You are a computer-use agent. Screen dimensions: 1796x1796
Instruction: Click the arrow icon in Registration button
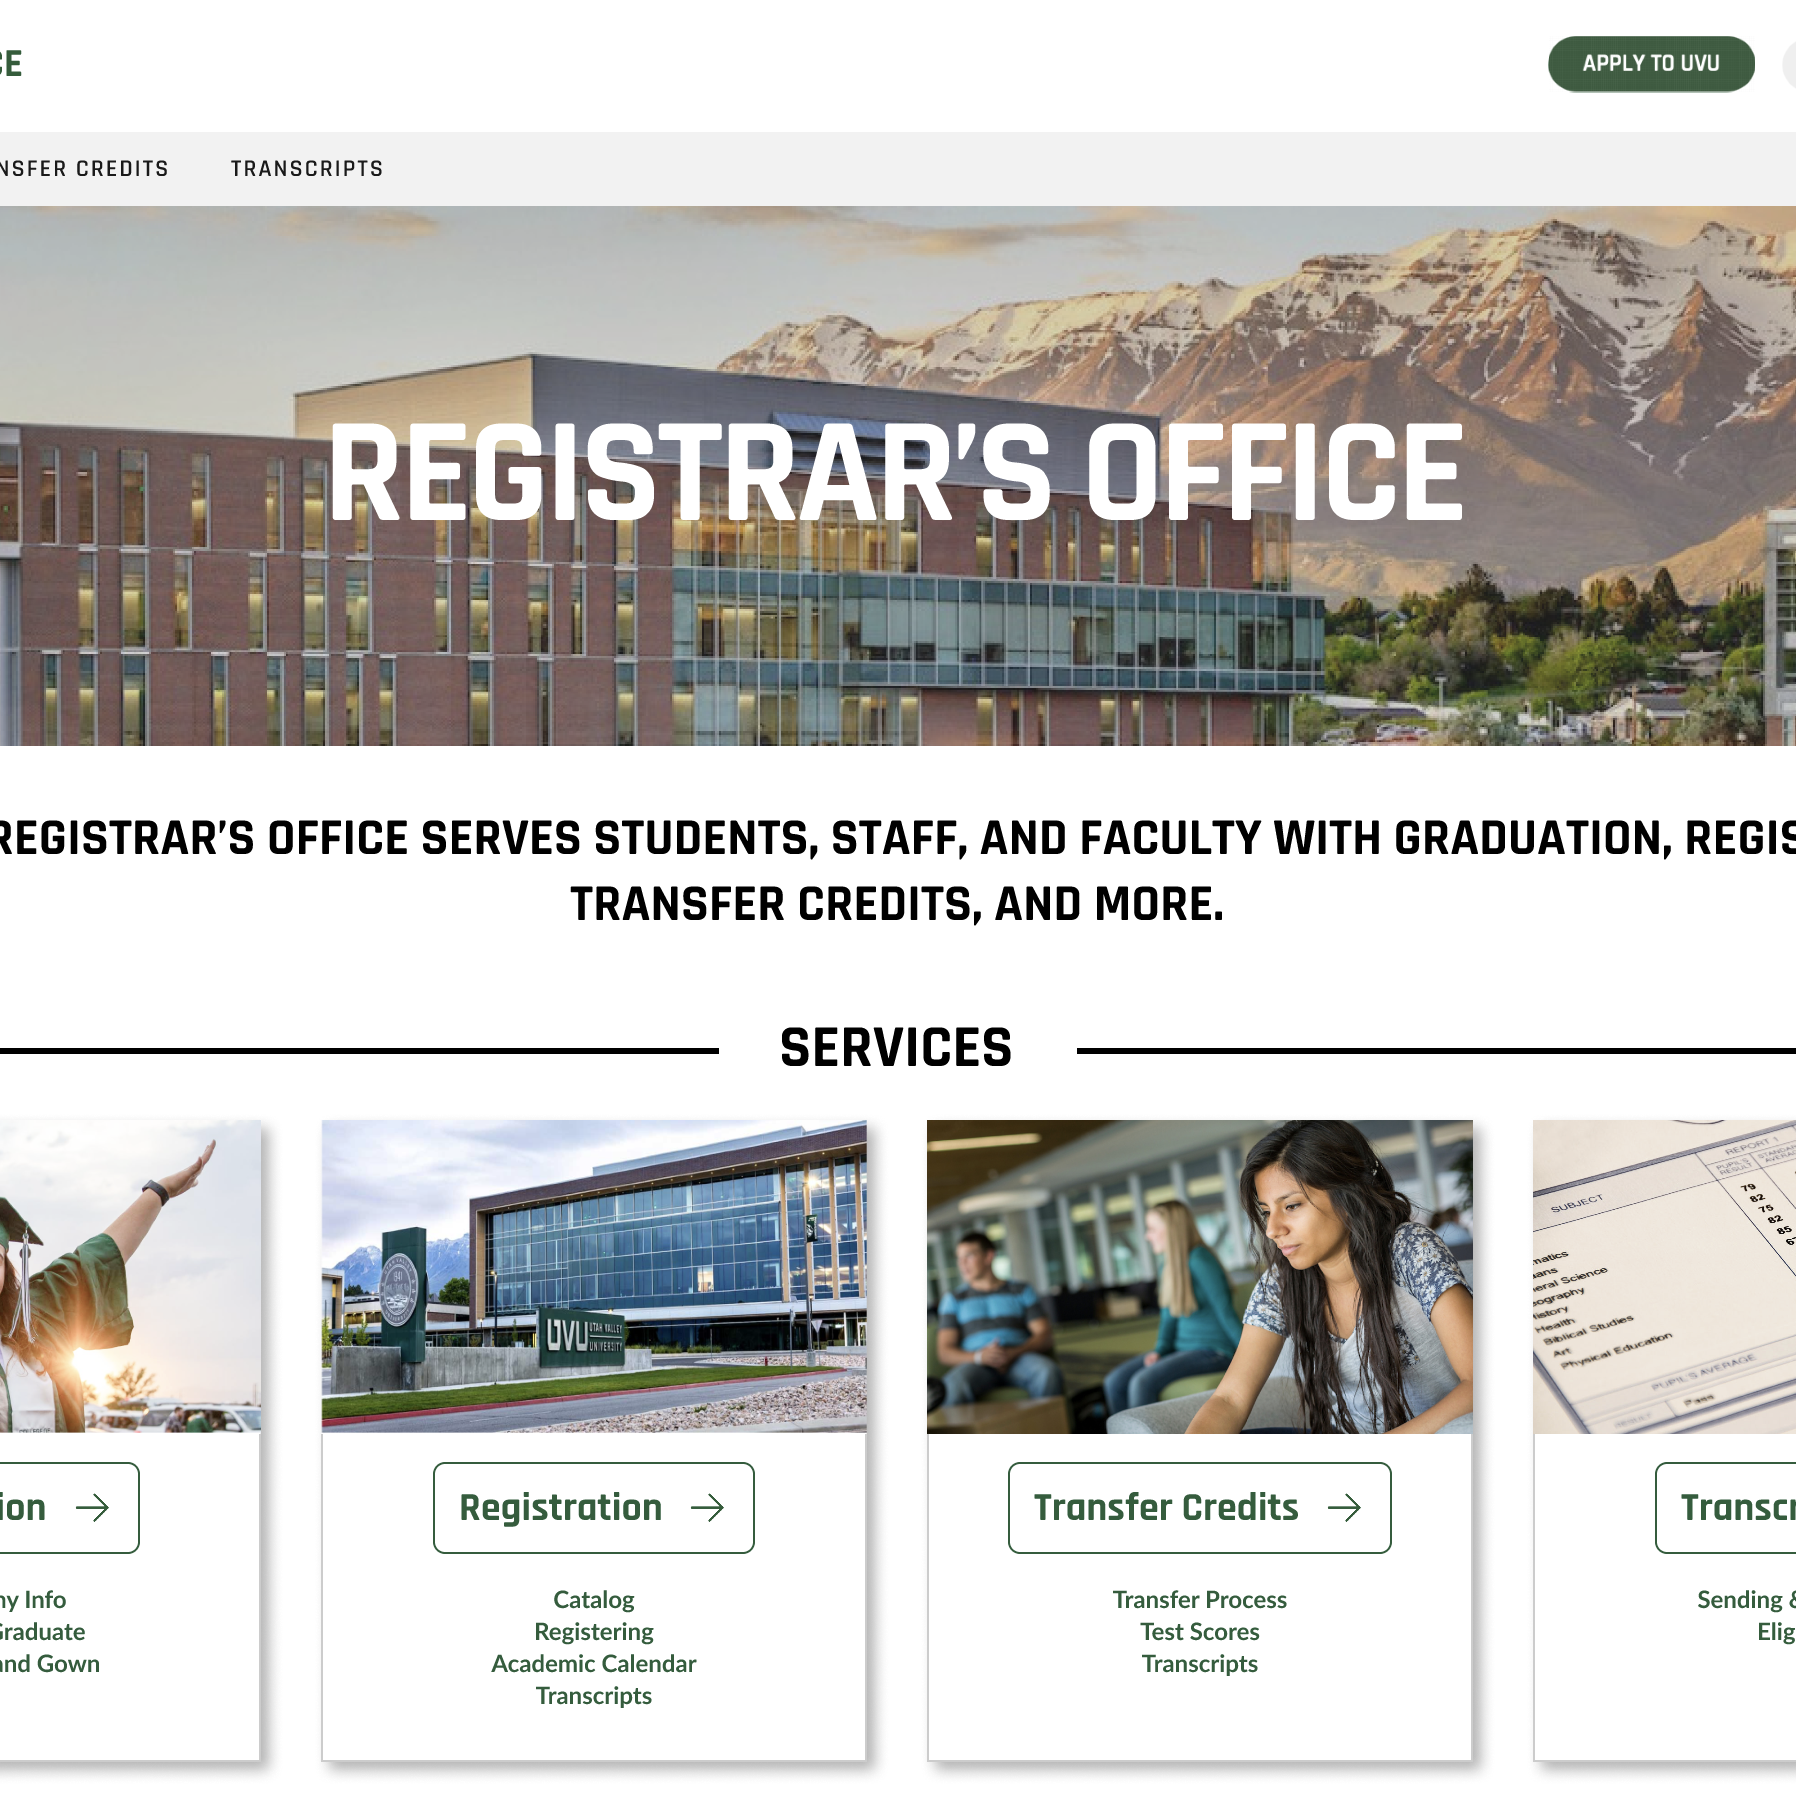(707, 1508)
